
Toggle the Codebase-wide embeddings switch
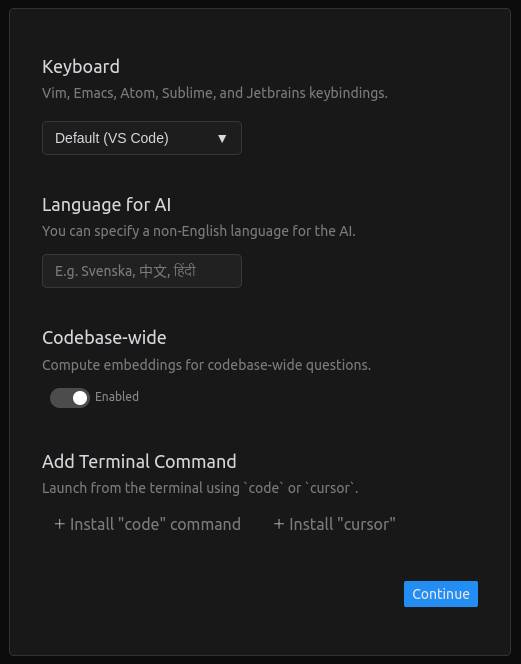click(70, 398)
